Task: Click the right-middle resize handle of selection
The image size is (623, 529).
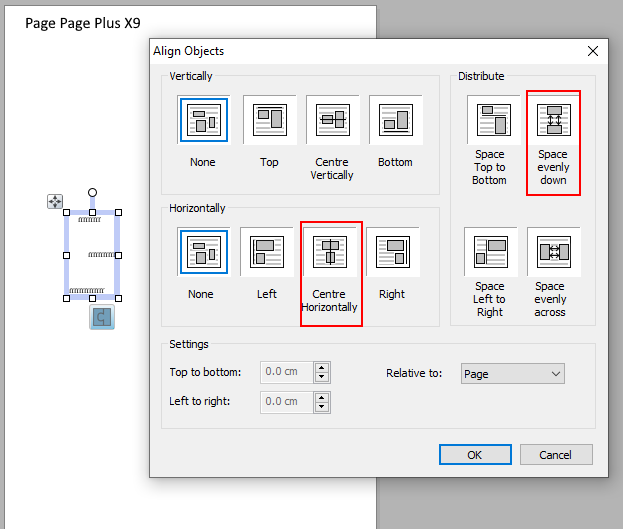Action: [118, 255]
